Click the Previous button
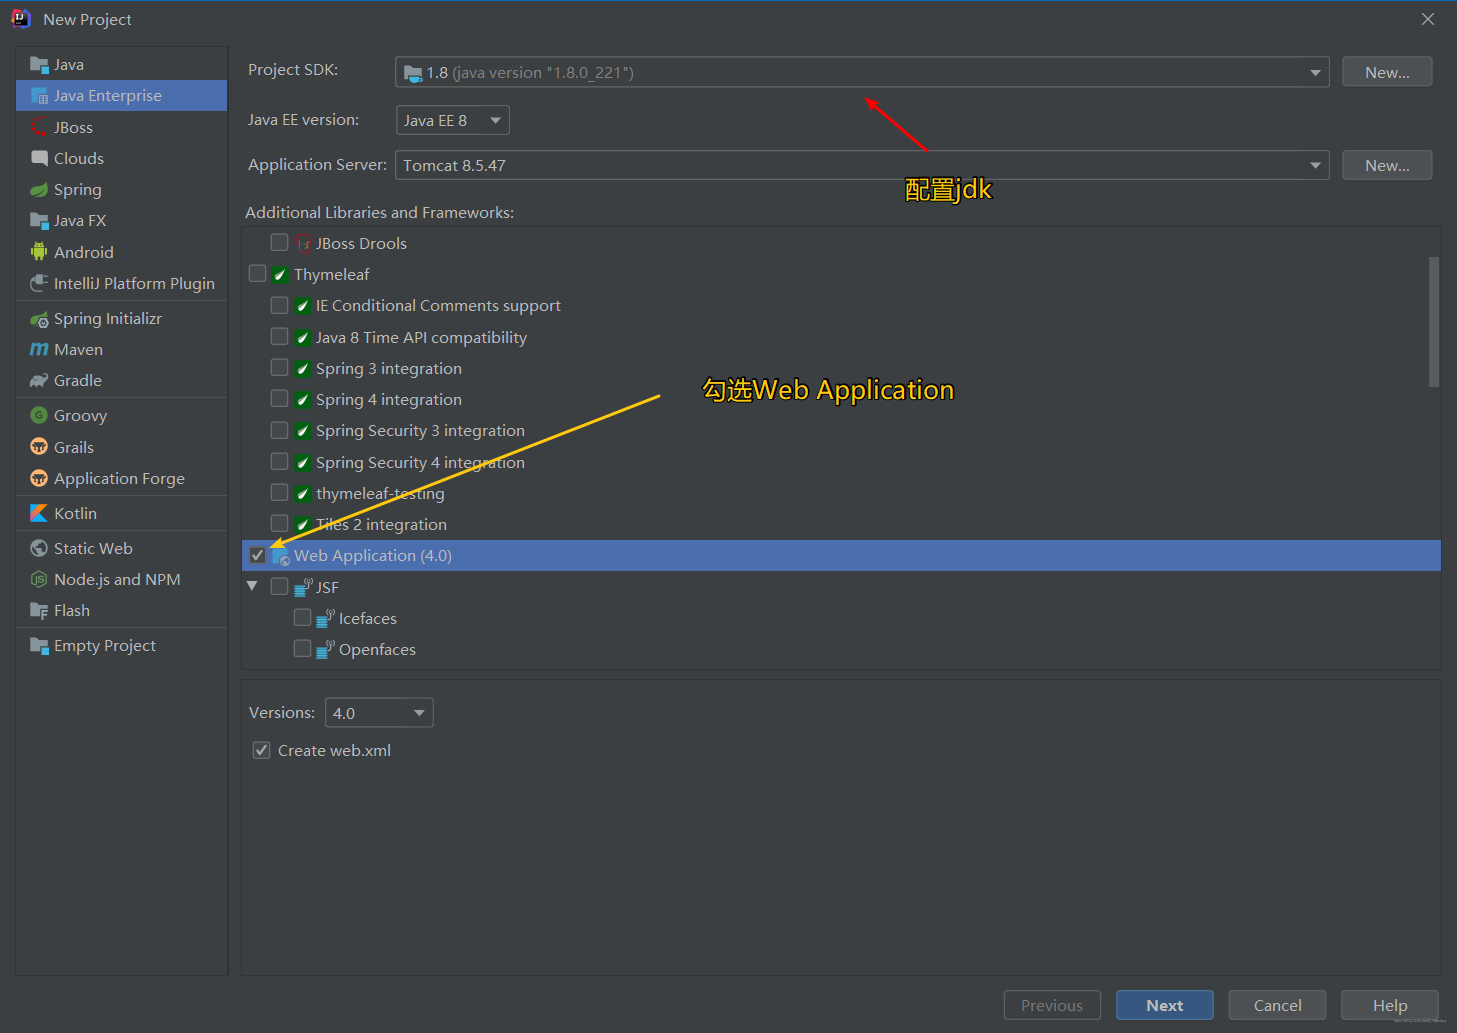The width and height of the screenshot is (1457, 1033). (x=1052, y=1005)
